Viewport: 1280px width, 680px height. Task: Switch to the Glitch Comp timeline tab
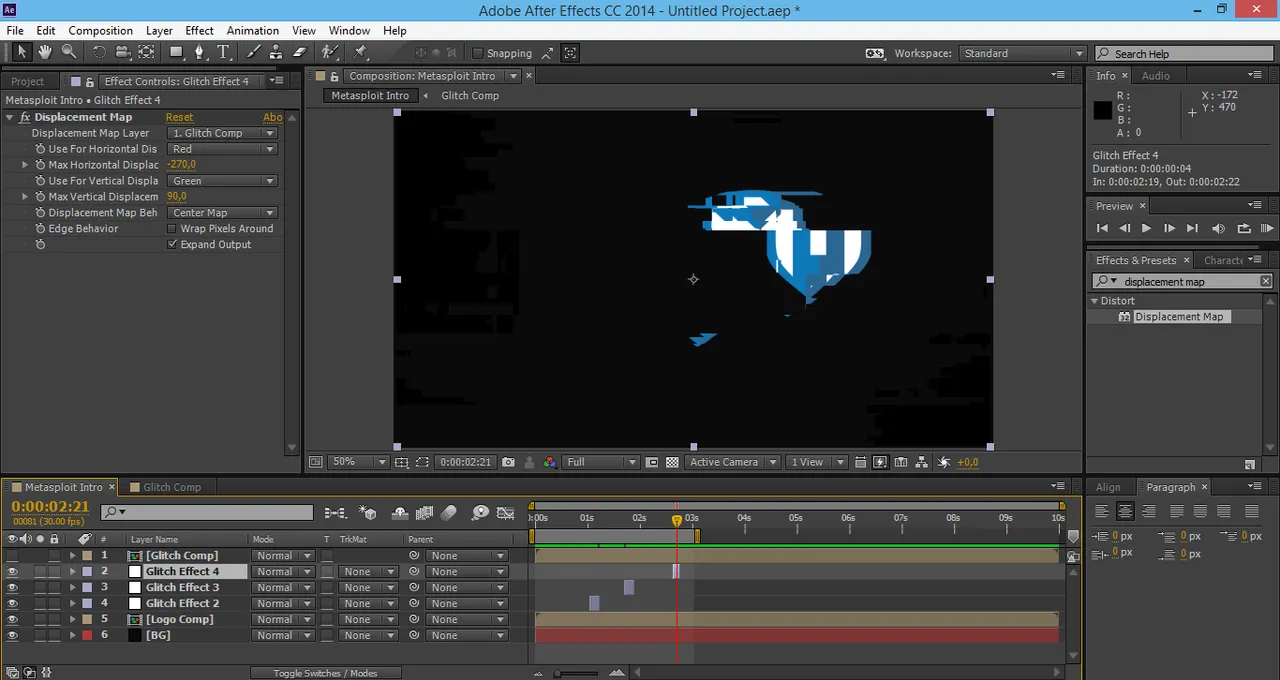tap(172, 487)
